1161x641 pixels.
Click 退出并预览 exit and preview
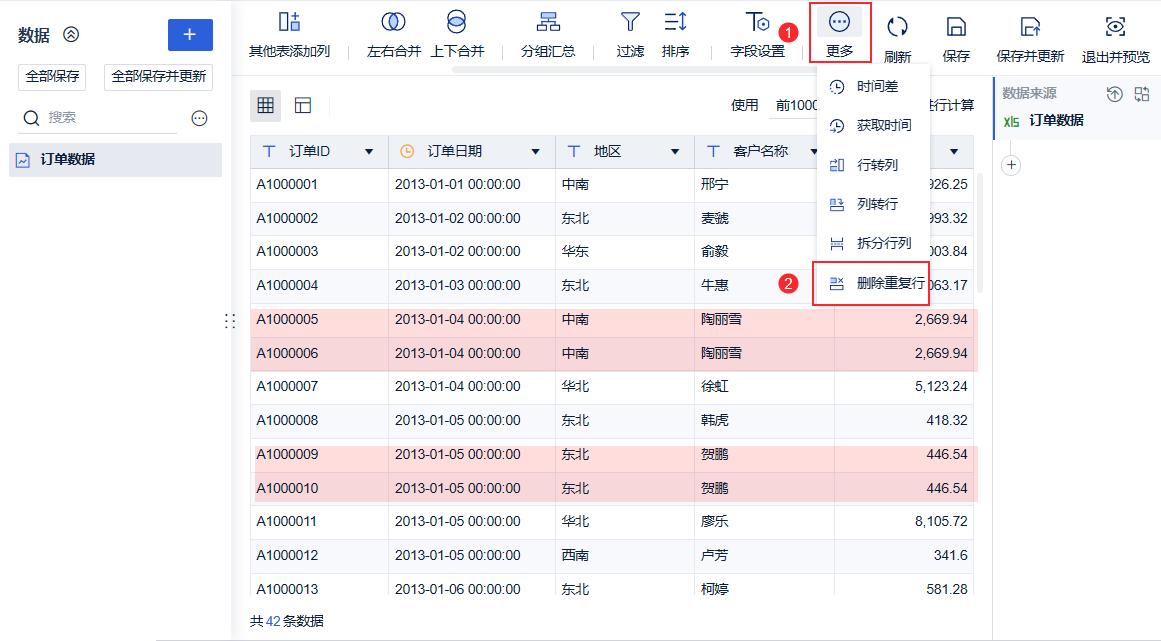(1115, 38)
